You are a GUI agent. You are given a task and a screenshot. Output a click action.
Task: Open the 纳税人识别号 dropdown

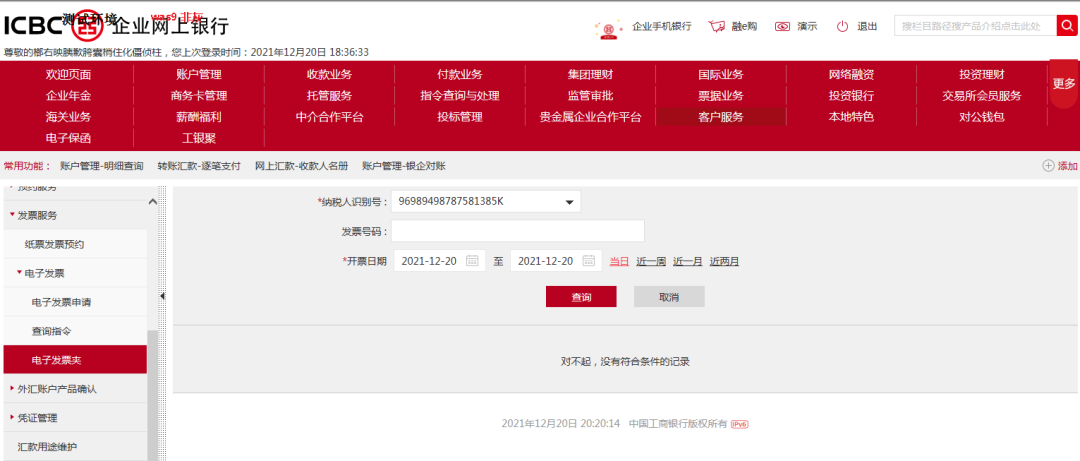569,202
